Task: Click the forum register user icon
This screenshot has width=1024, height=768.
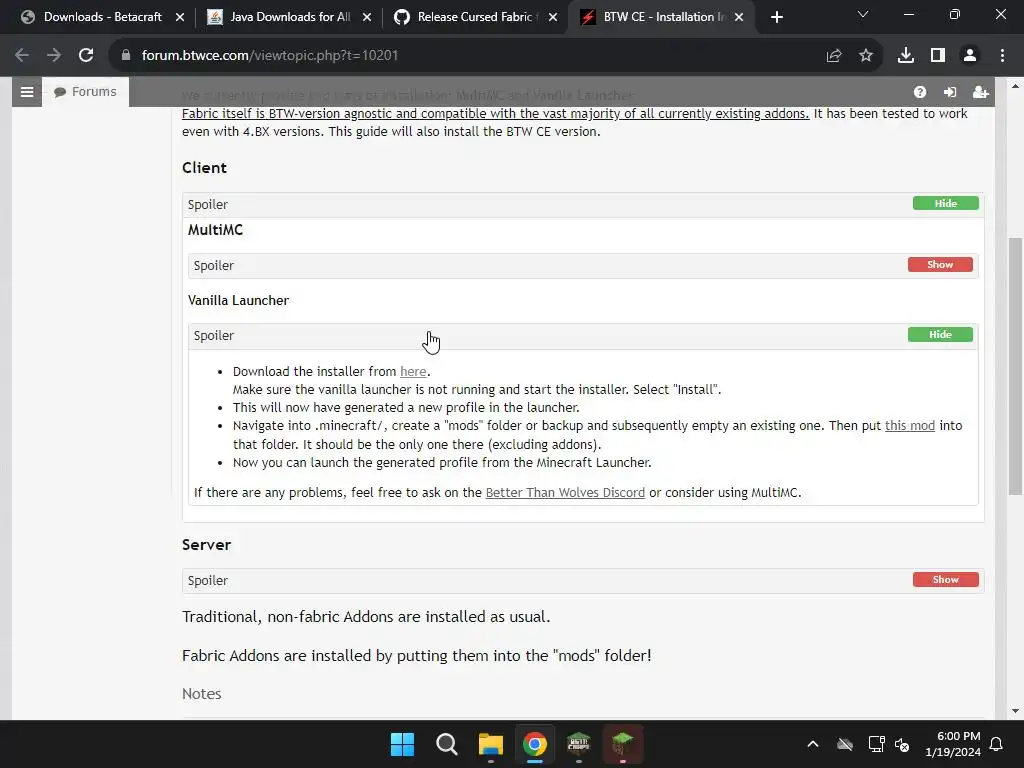Action: (x=980, y=92)
